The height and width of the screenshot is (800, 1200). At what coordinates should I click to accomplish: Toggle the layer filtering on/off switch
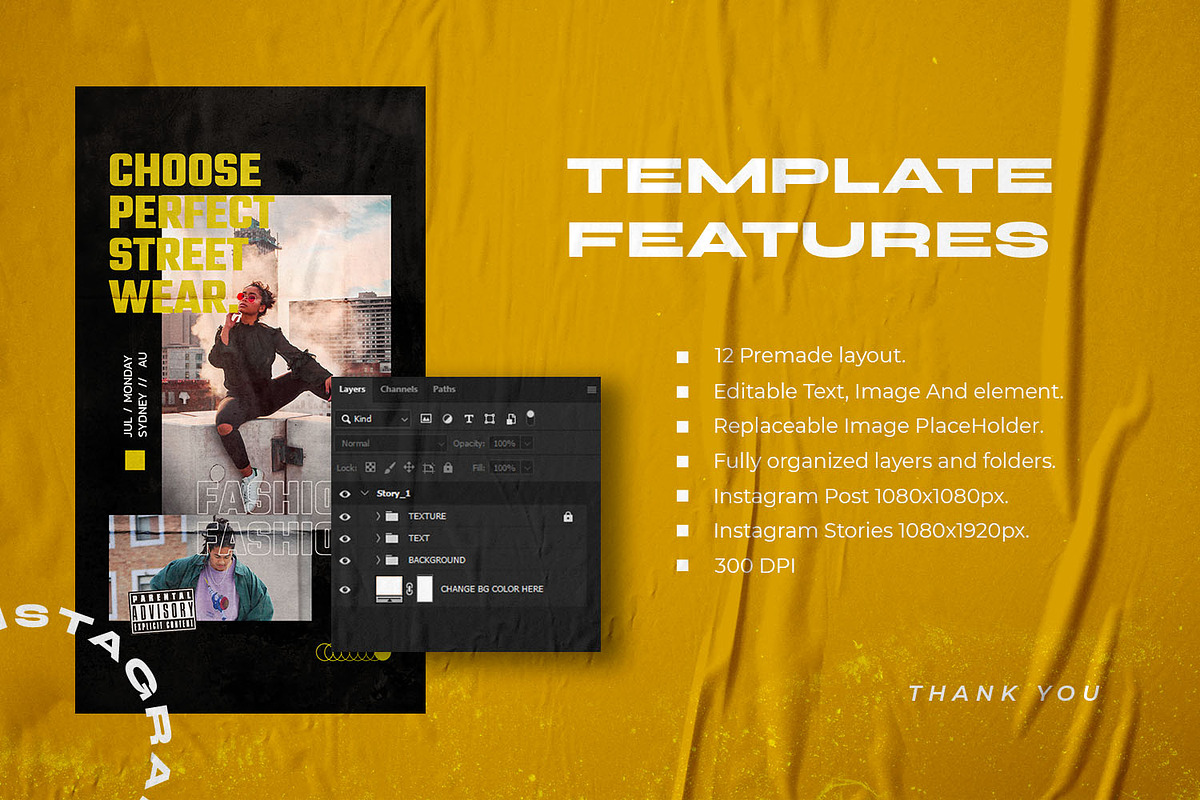(530, 418)
